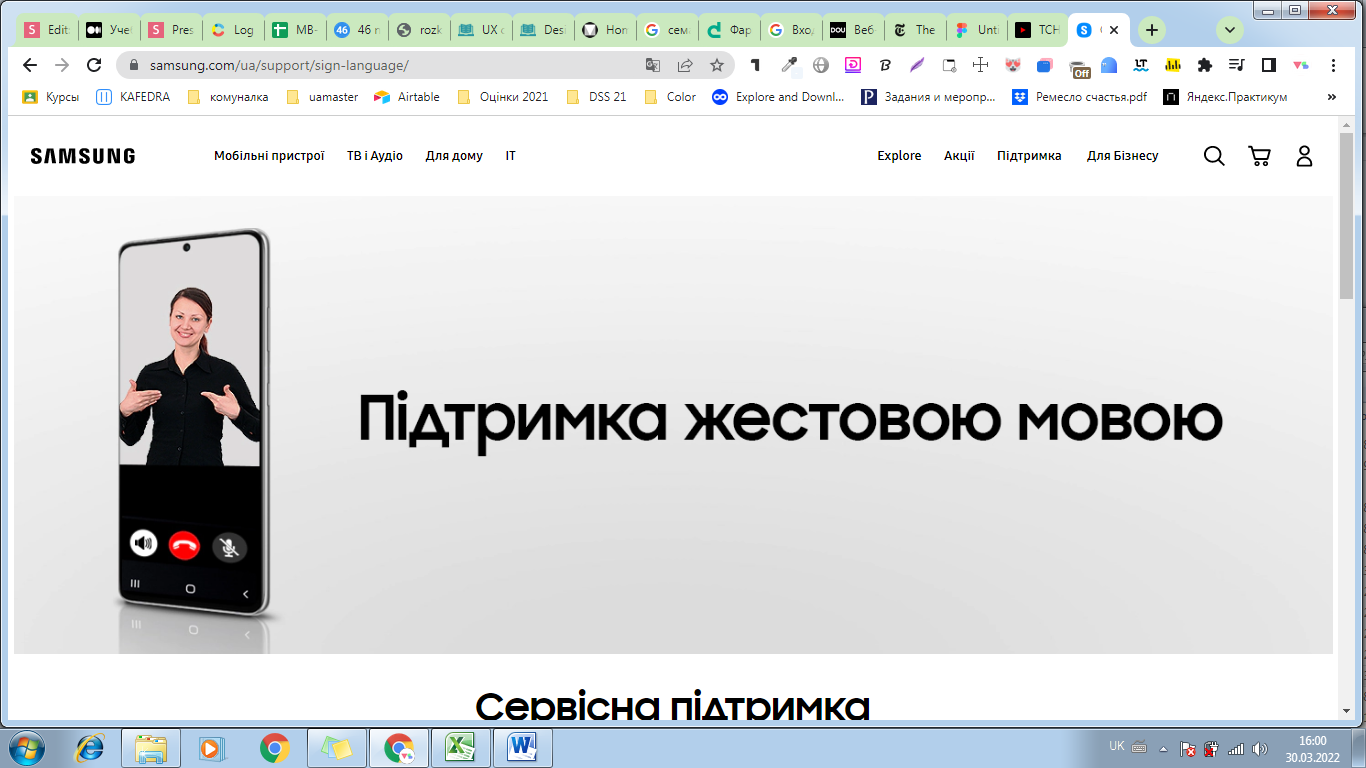Open the DSS 21 bookmark folder
Image resolution: width=1366 pixels, height=768 pixels.
(x=596, y=97)
